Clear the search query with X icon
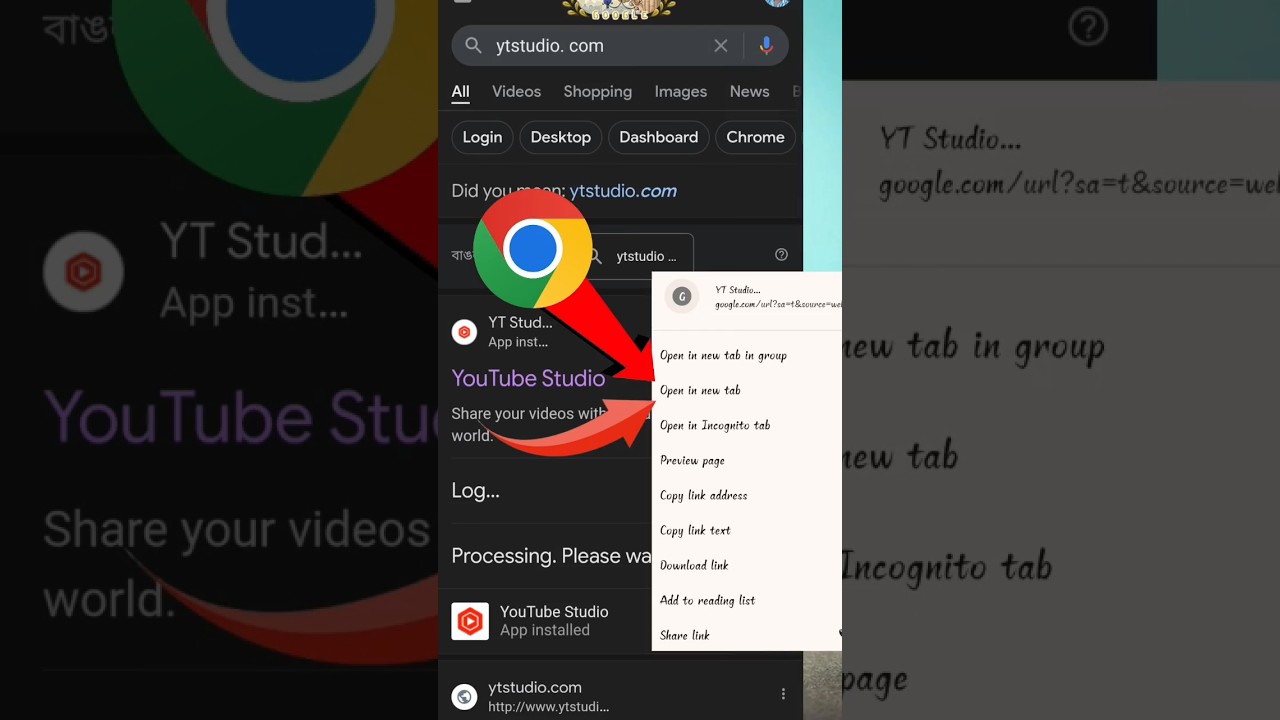This screenshot has width=1280, height=720. click(721, 46)
